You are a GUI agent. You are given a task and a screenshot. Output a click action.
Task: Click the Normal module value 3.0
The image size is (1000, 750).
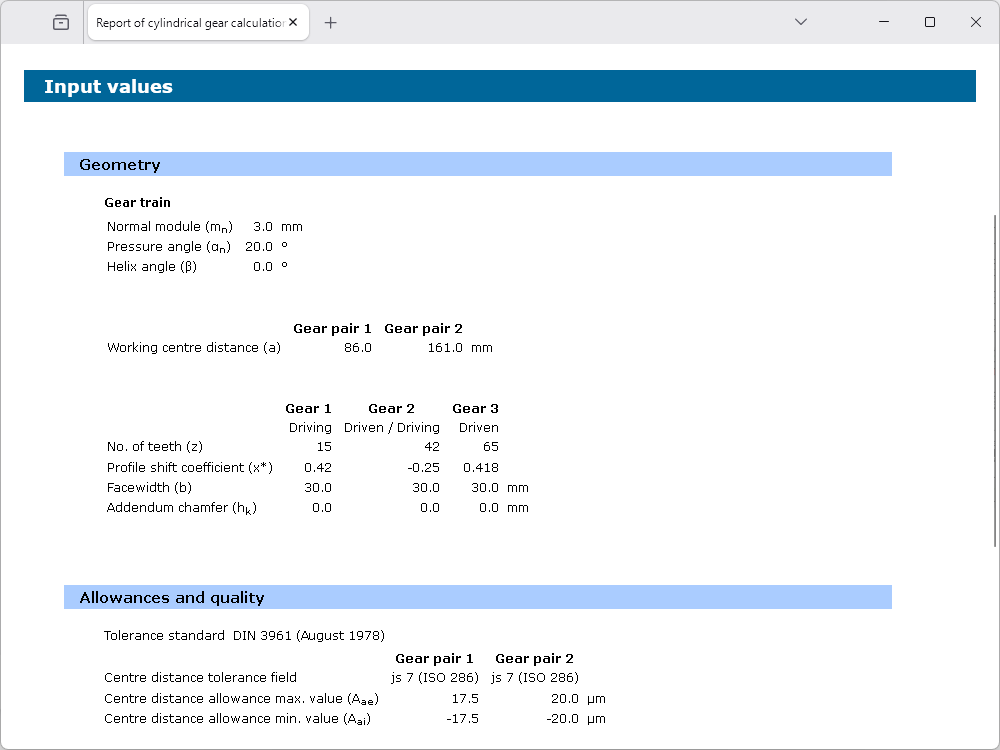262,227
